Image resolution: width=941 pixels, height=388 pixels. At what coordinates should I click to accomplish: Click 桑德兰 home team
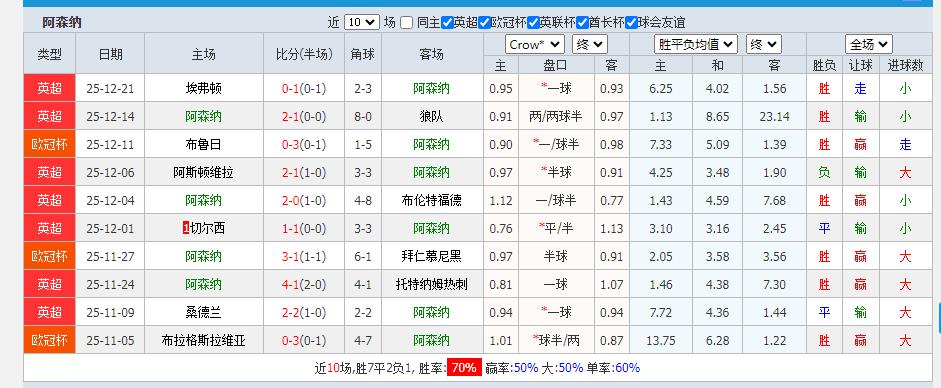pos(203,312)
